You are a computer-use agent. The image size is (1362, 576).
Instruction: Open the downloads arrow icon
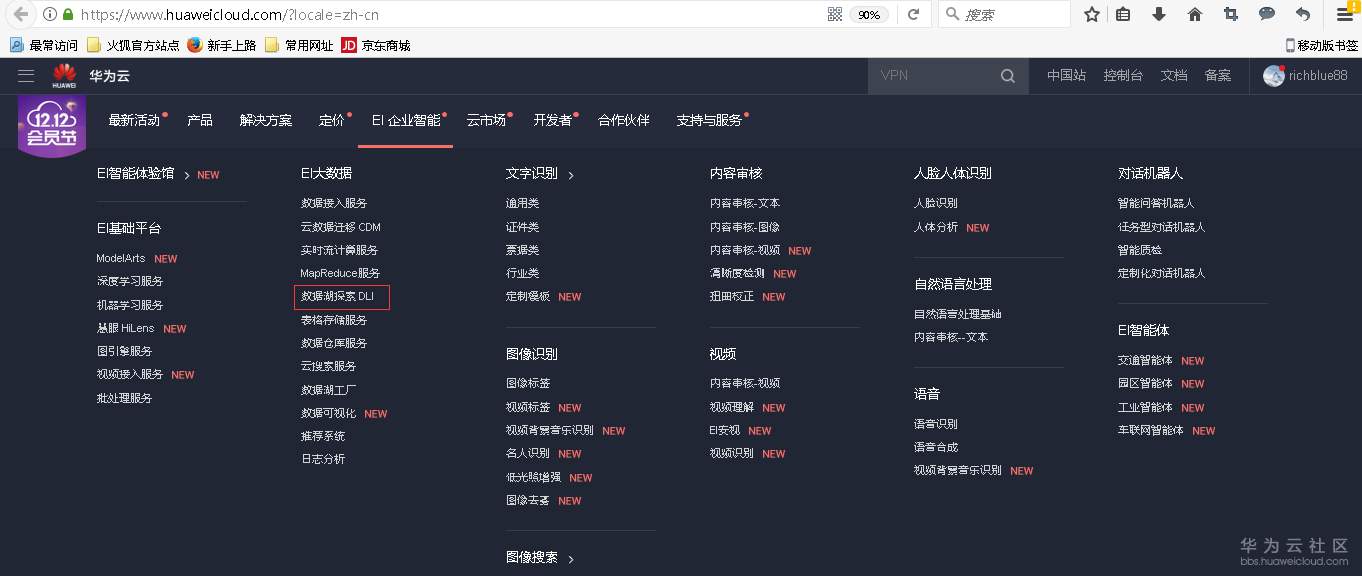[x=1159, y=14]
